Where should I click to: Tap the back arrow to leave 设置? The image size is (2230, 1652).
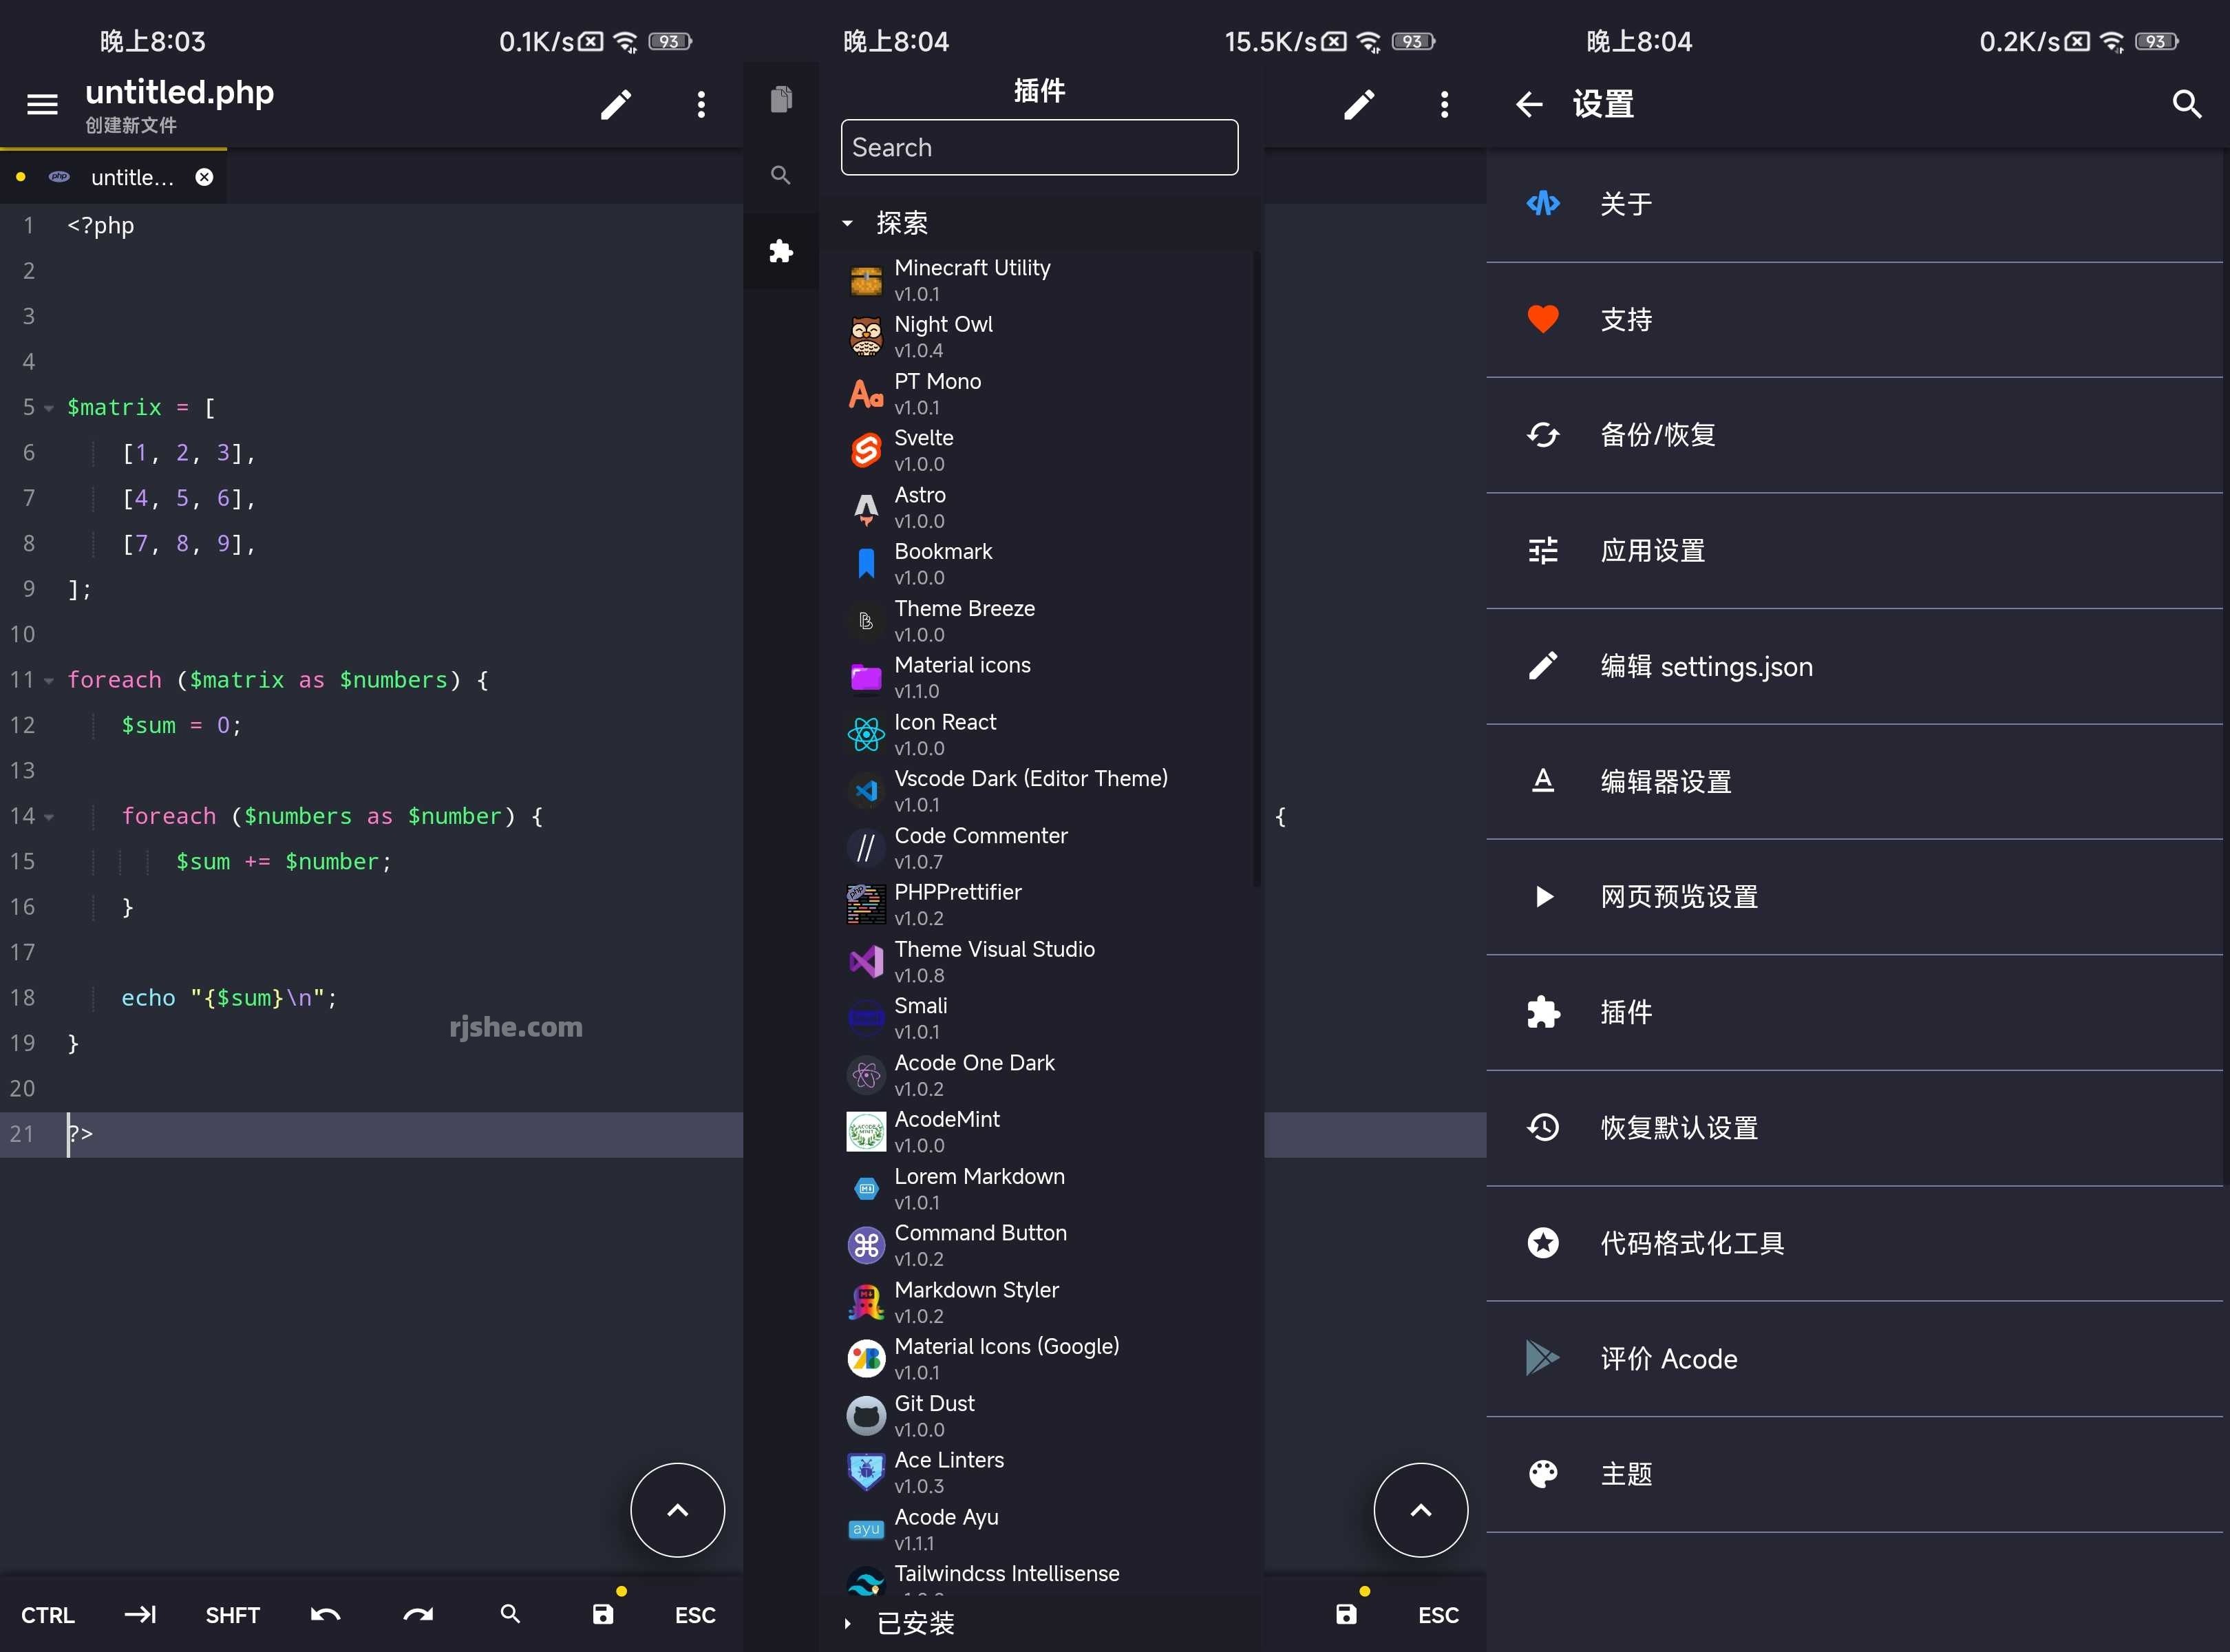(1529, 103)
